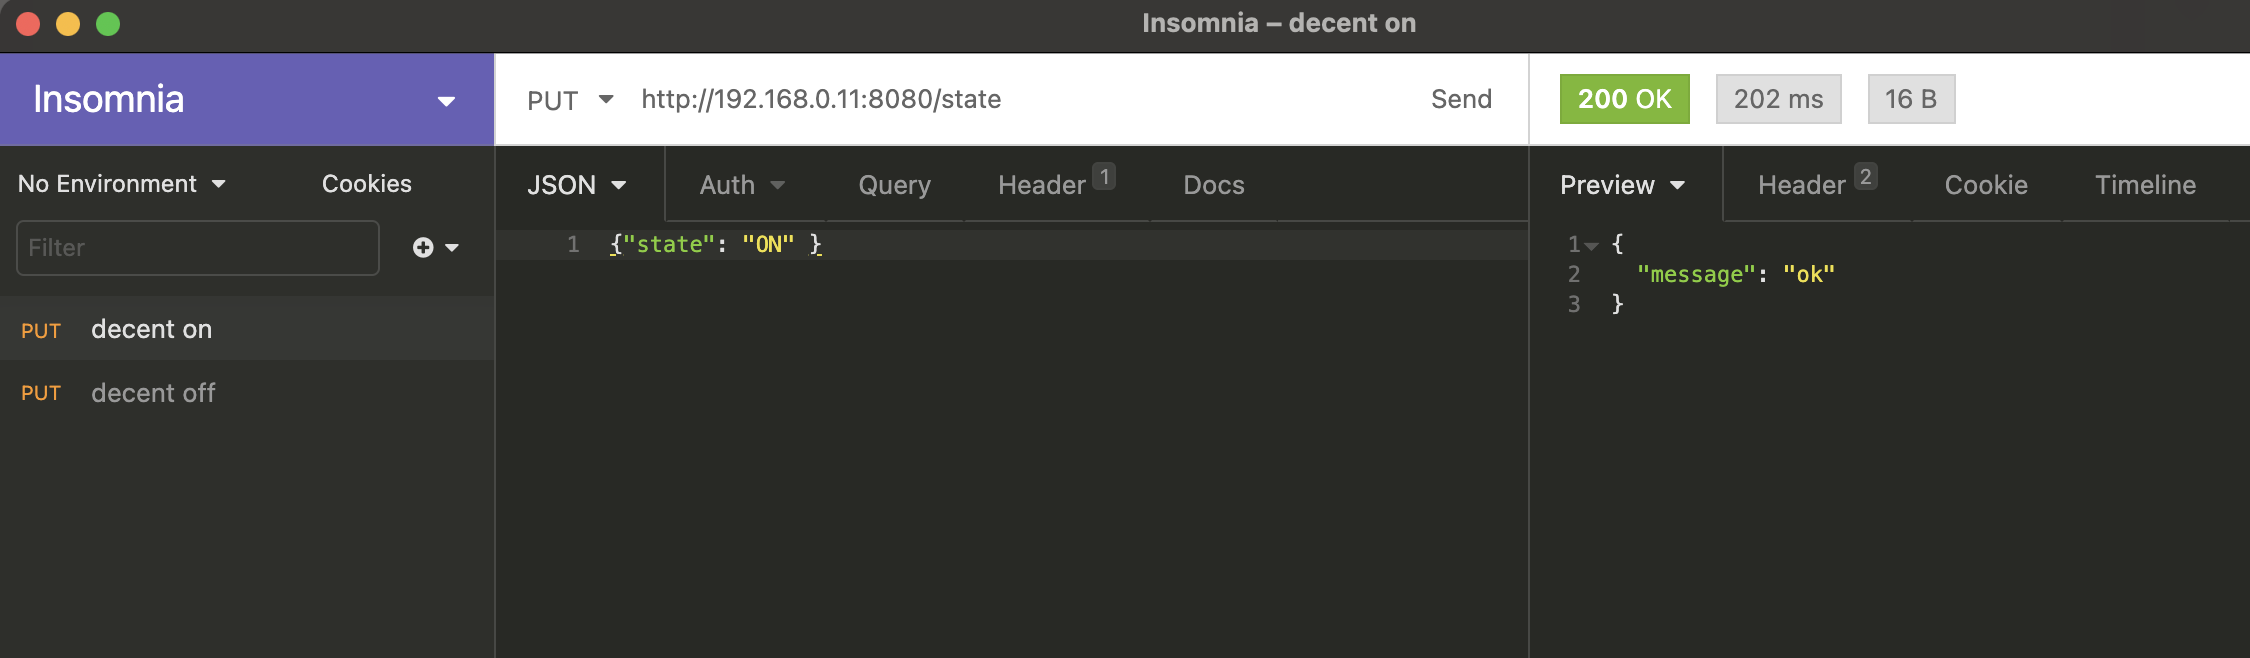Screen dimensions: 2250x658
Task: Switch to the Query tab
Action: (894, 185)
